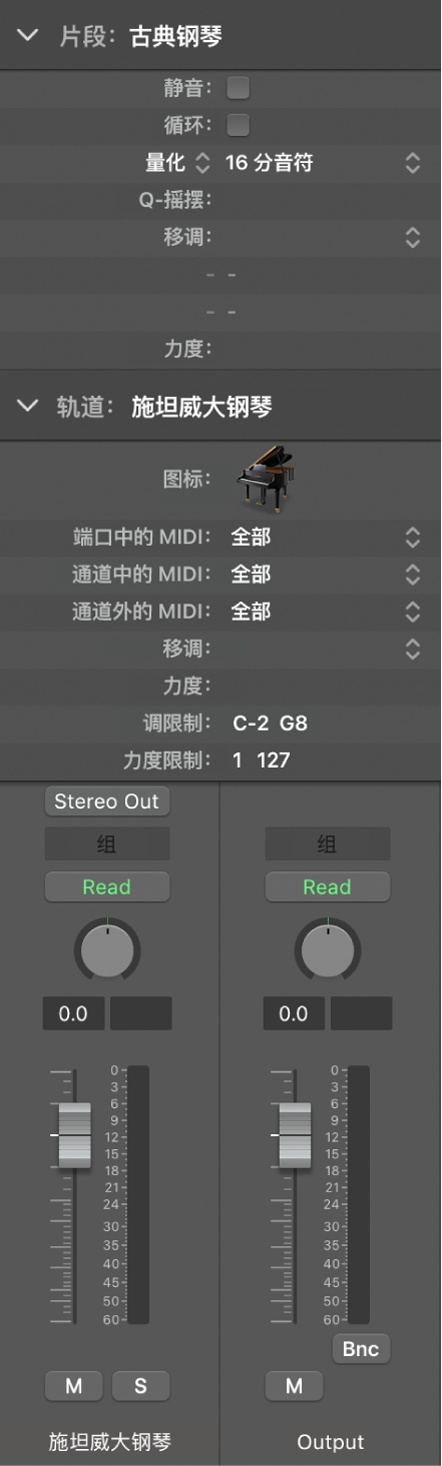Image resolution: width=442 pixels, height=1466 pixels.
Task: Enable the 循环 checkbox
Action: (x=238, y=126)
